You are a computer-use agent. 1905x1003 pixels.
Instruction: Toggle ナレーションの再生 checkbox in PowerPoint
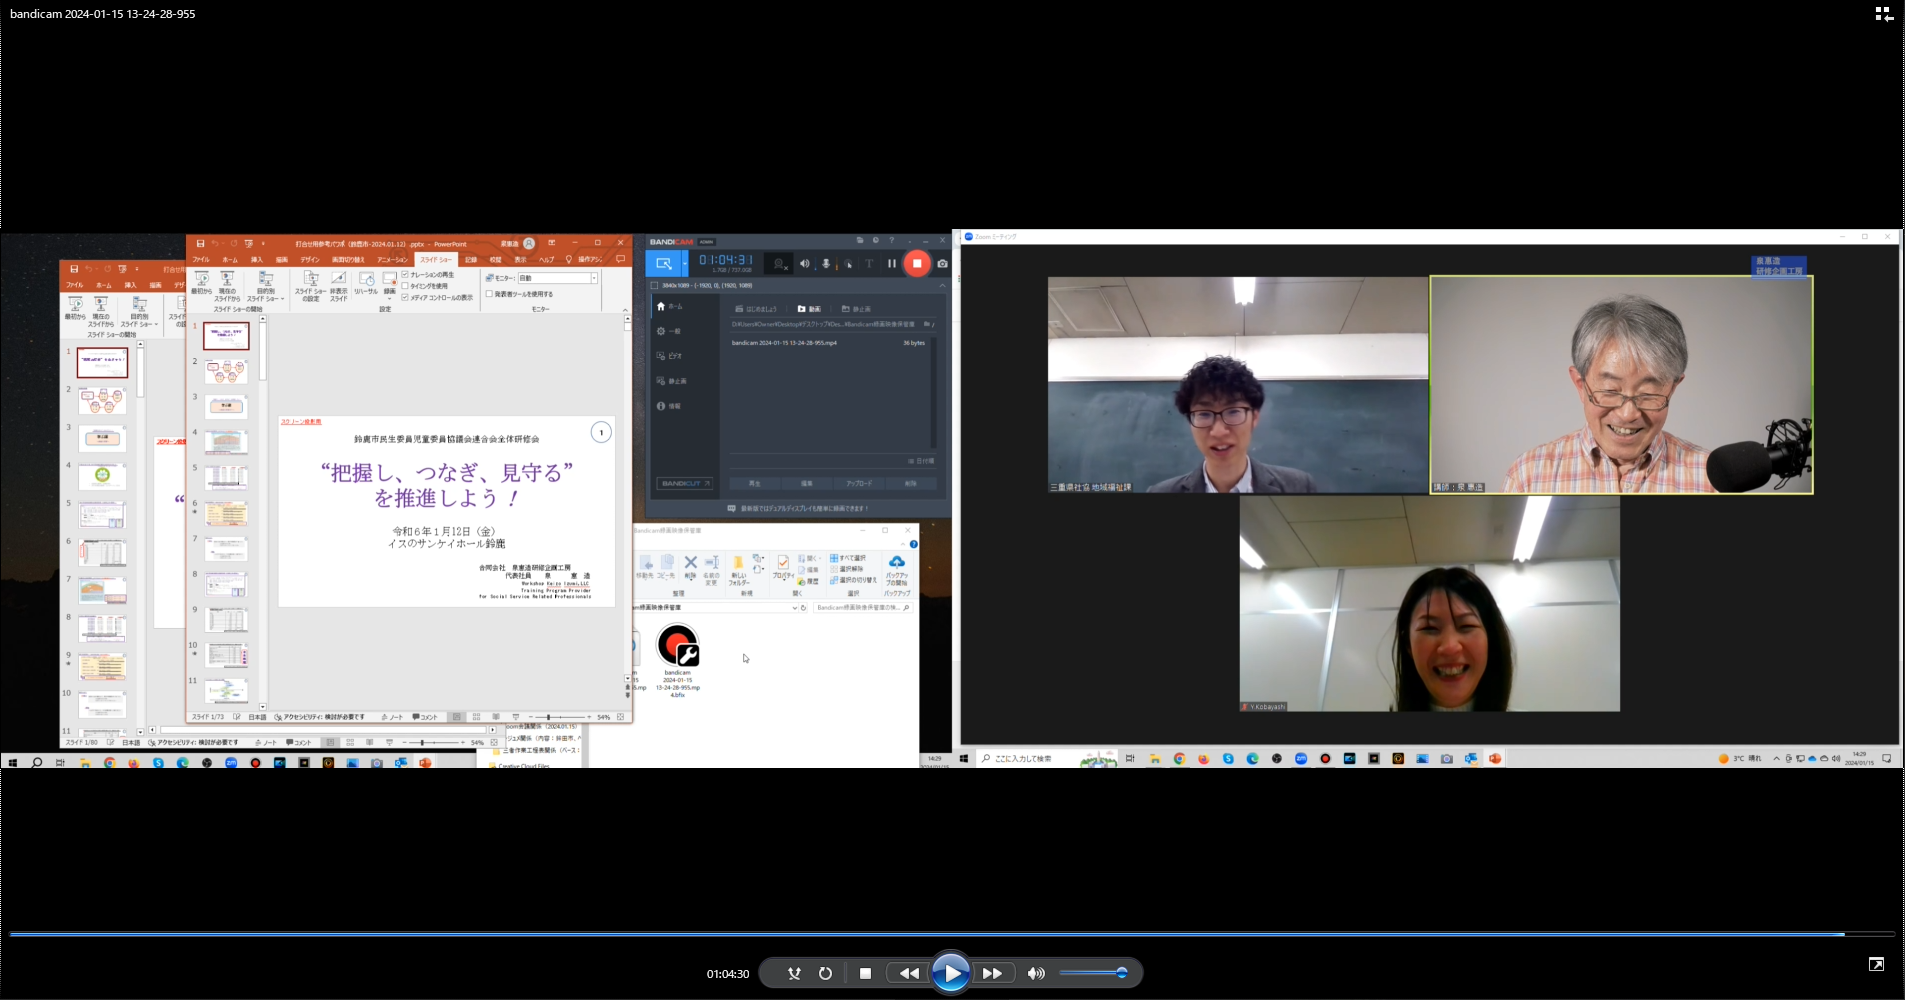(x=405, y=275)
